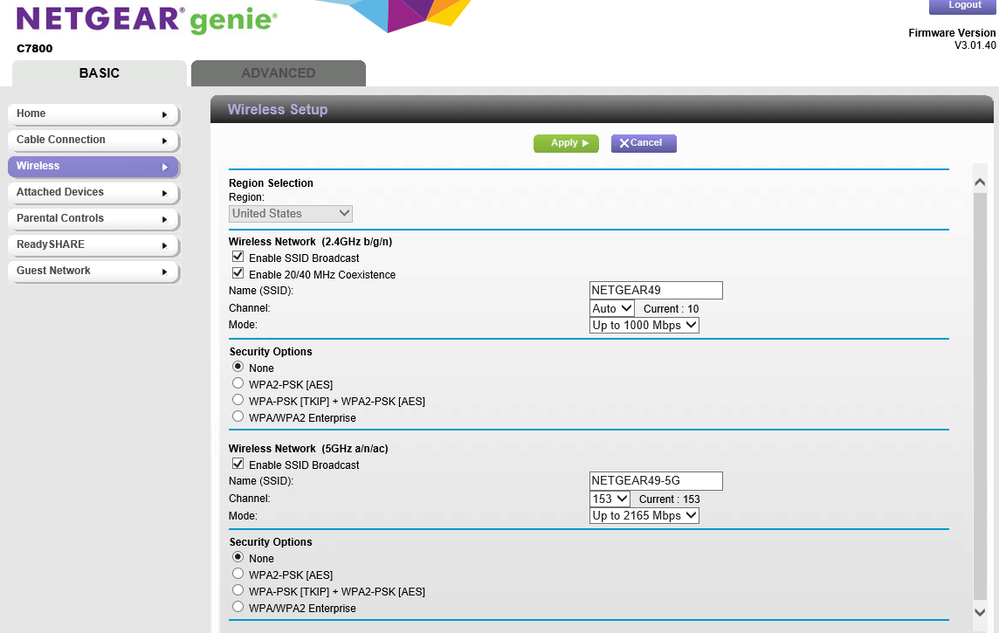
Task: Open the 2.4GHz Channel Auto dropdown
Action: (612, 308)
